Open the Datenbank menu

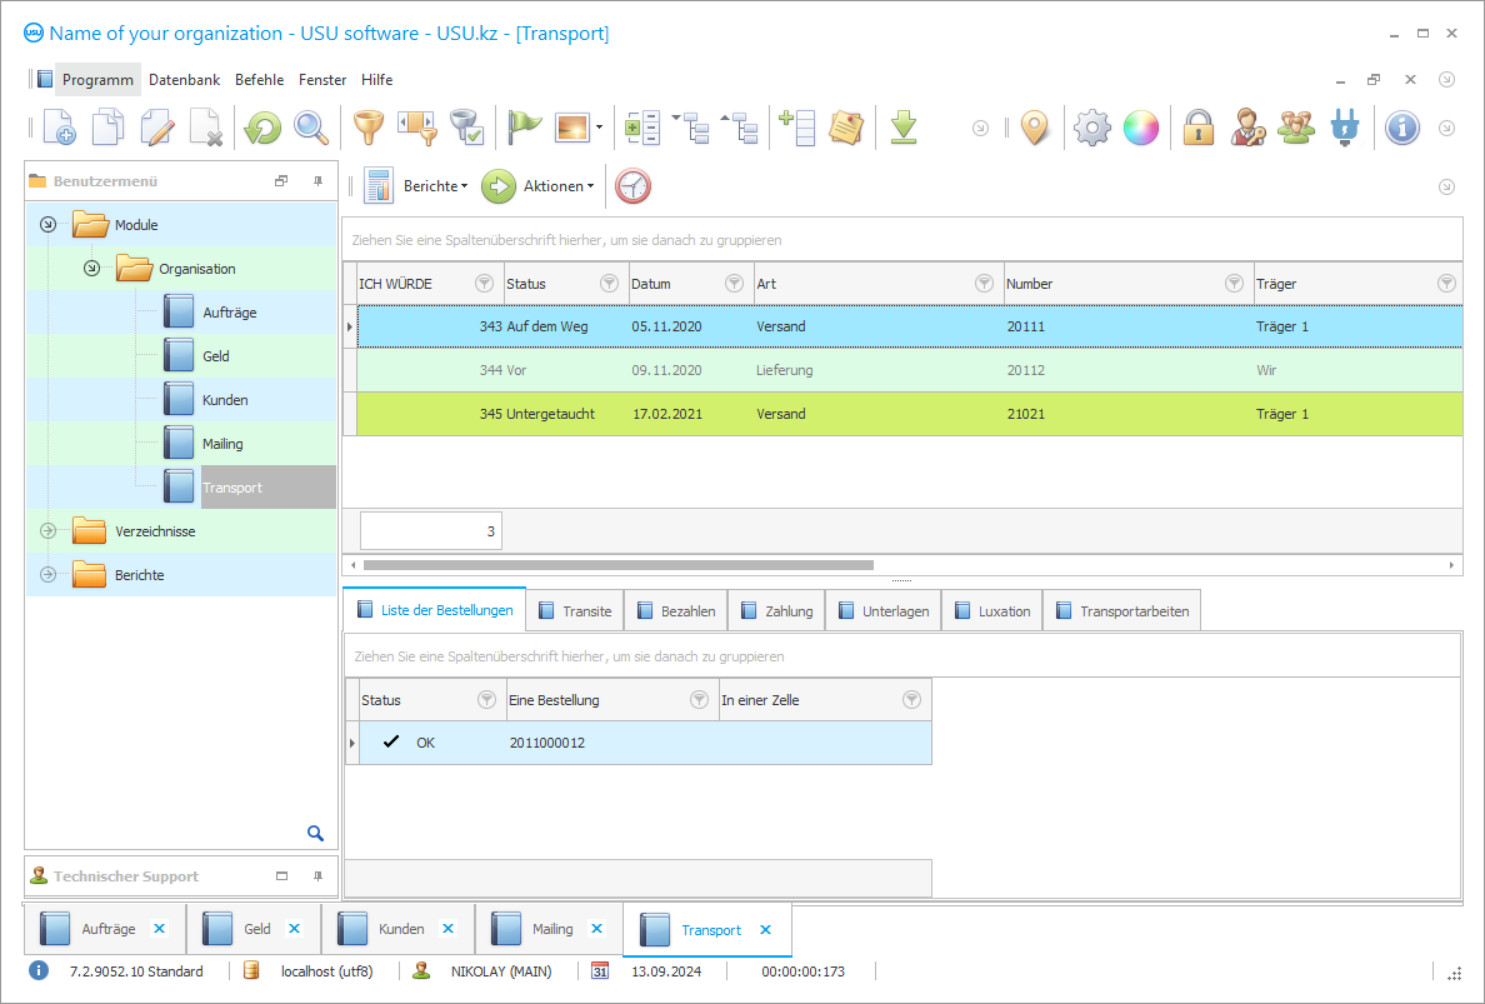[x=184, y=80]
